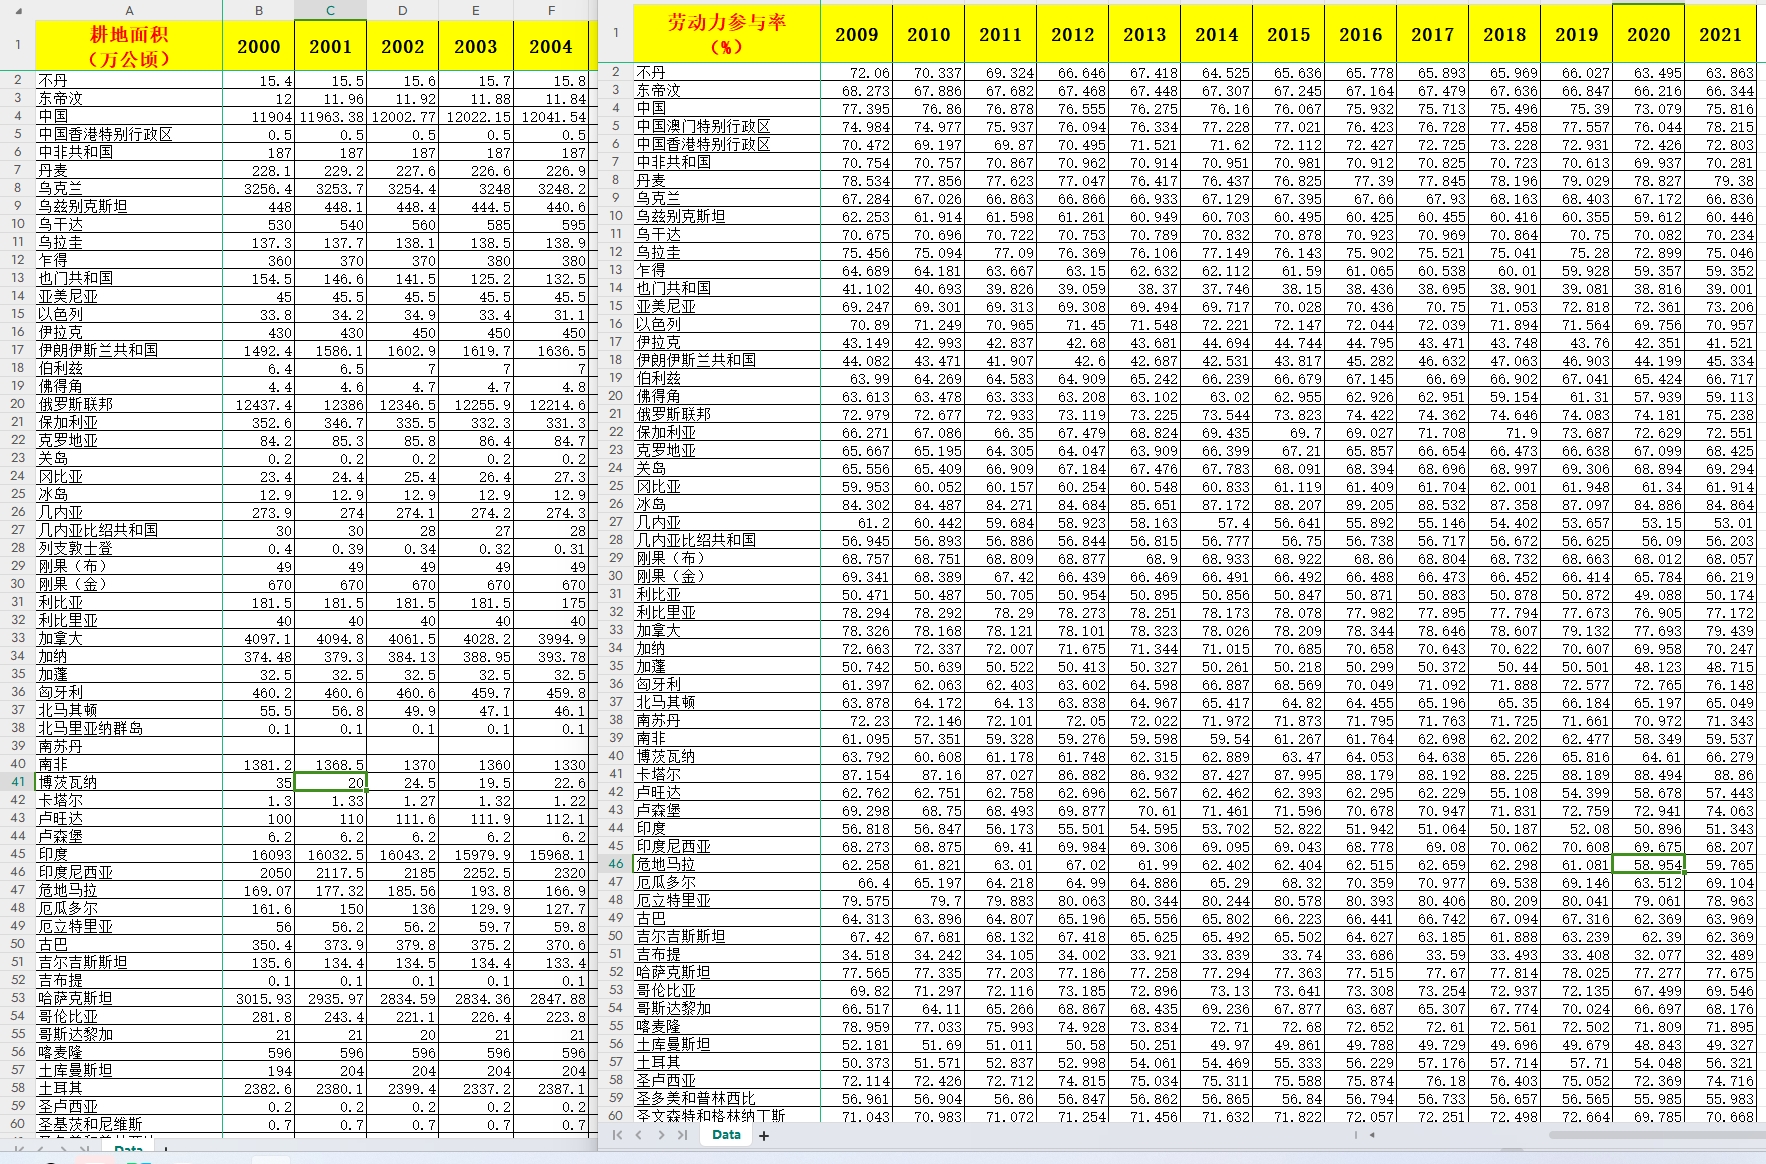1766x1164 pixels.
Task: Select cell 87.154 in the 卡塔尔 row
Action: point(857,774)
